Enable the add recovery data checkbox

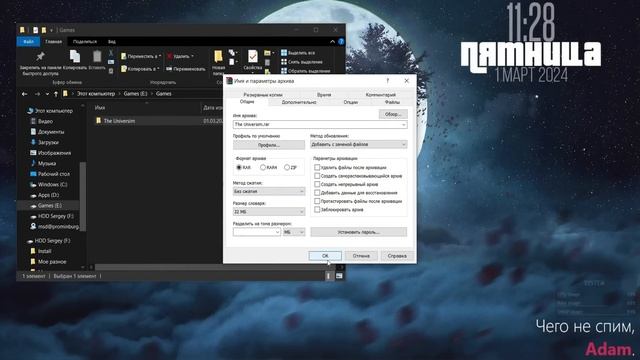317,193
